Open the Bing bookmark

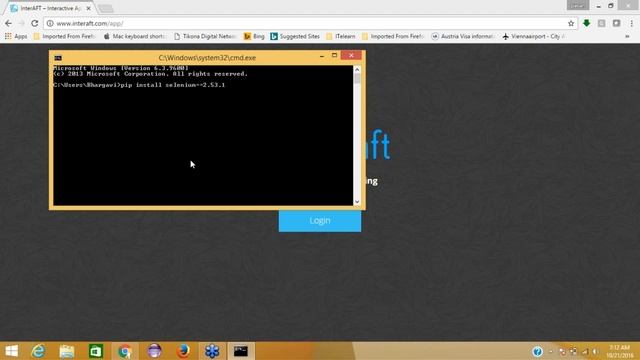254,36
